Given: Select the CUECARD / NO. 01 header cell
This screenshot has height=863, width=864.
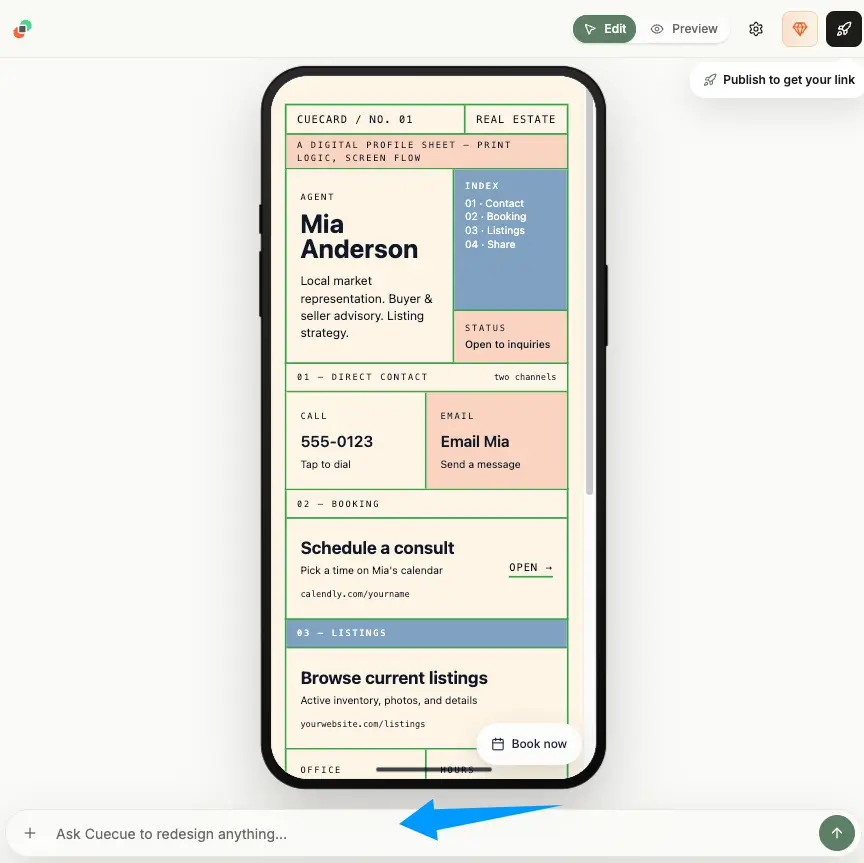Looking at the screenshot, I should [x=375, y=119].
